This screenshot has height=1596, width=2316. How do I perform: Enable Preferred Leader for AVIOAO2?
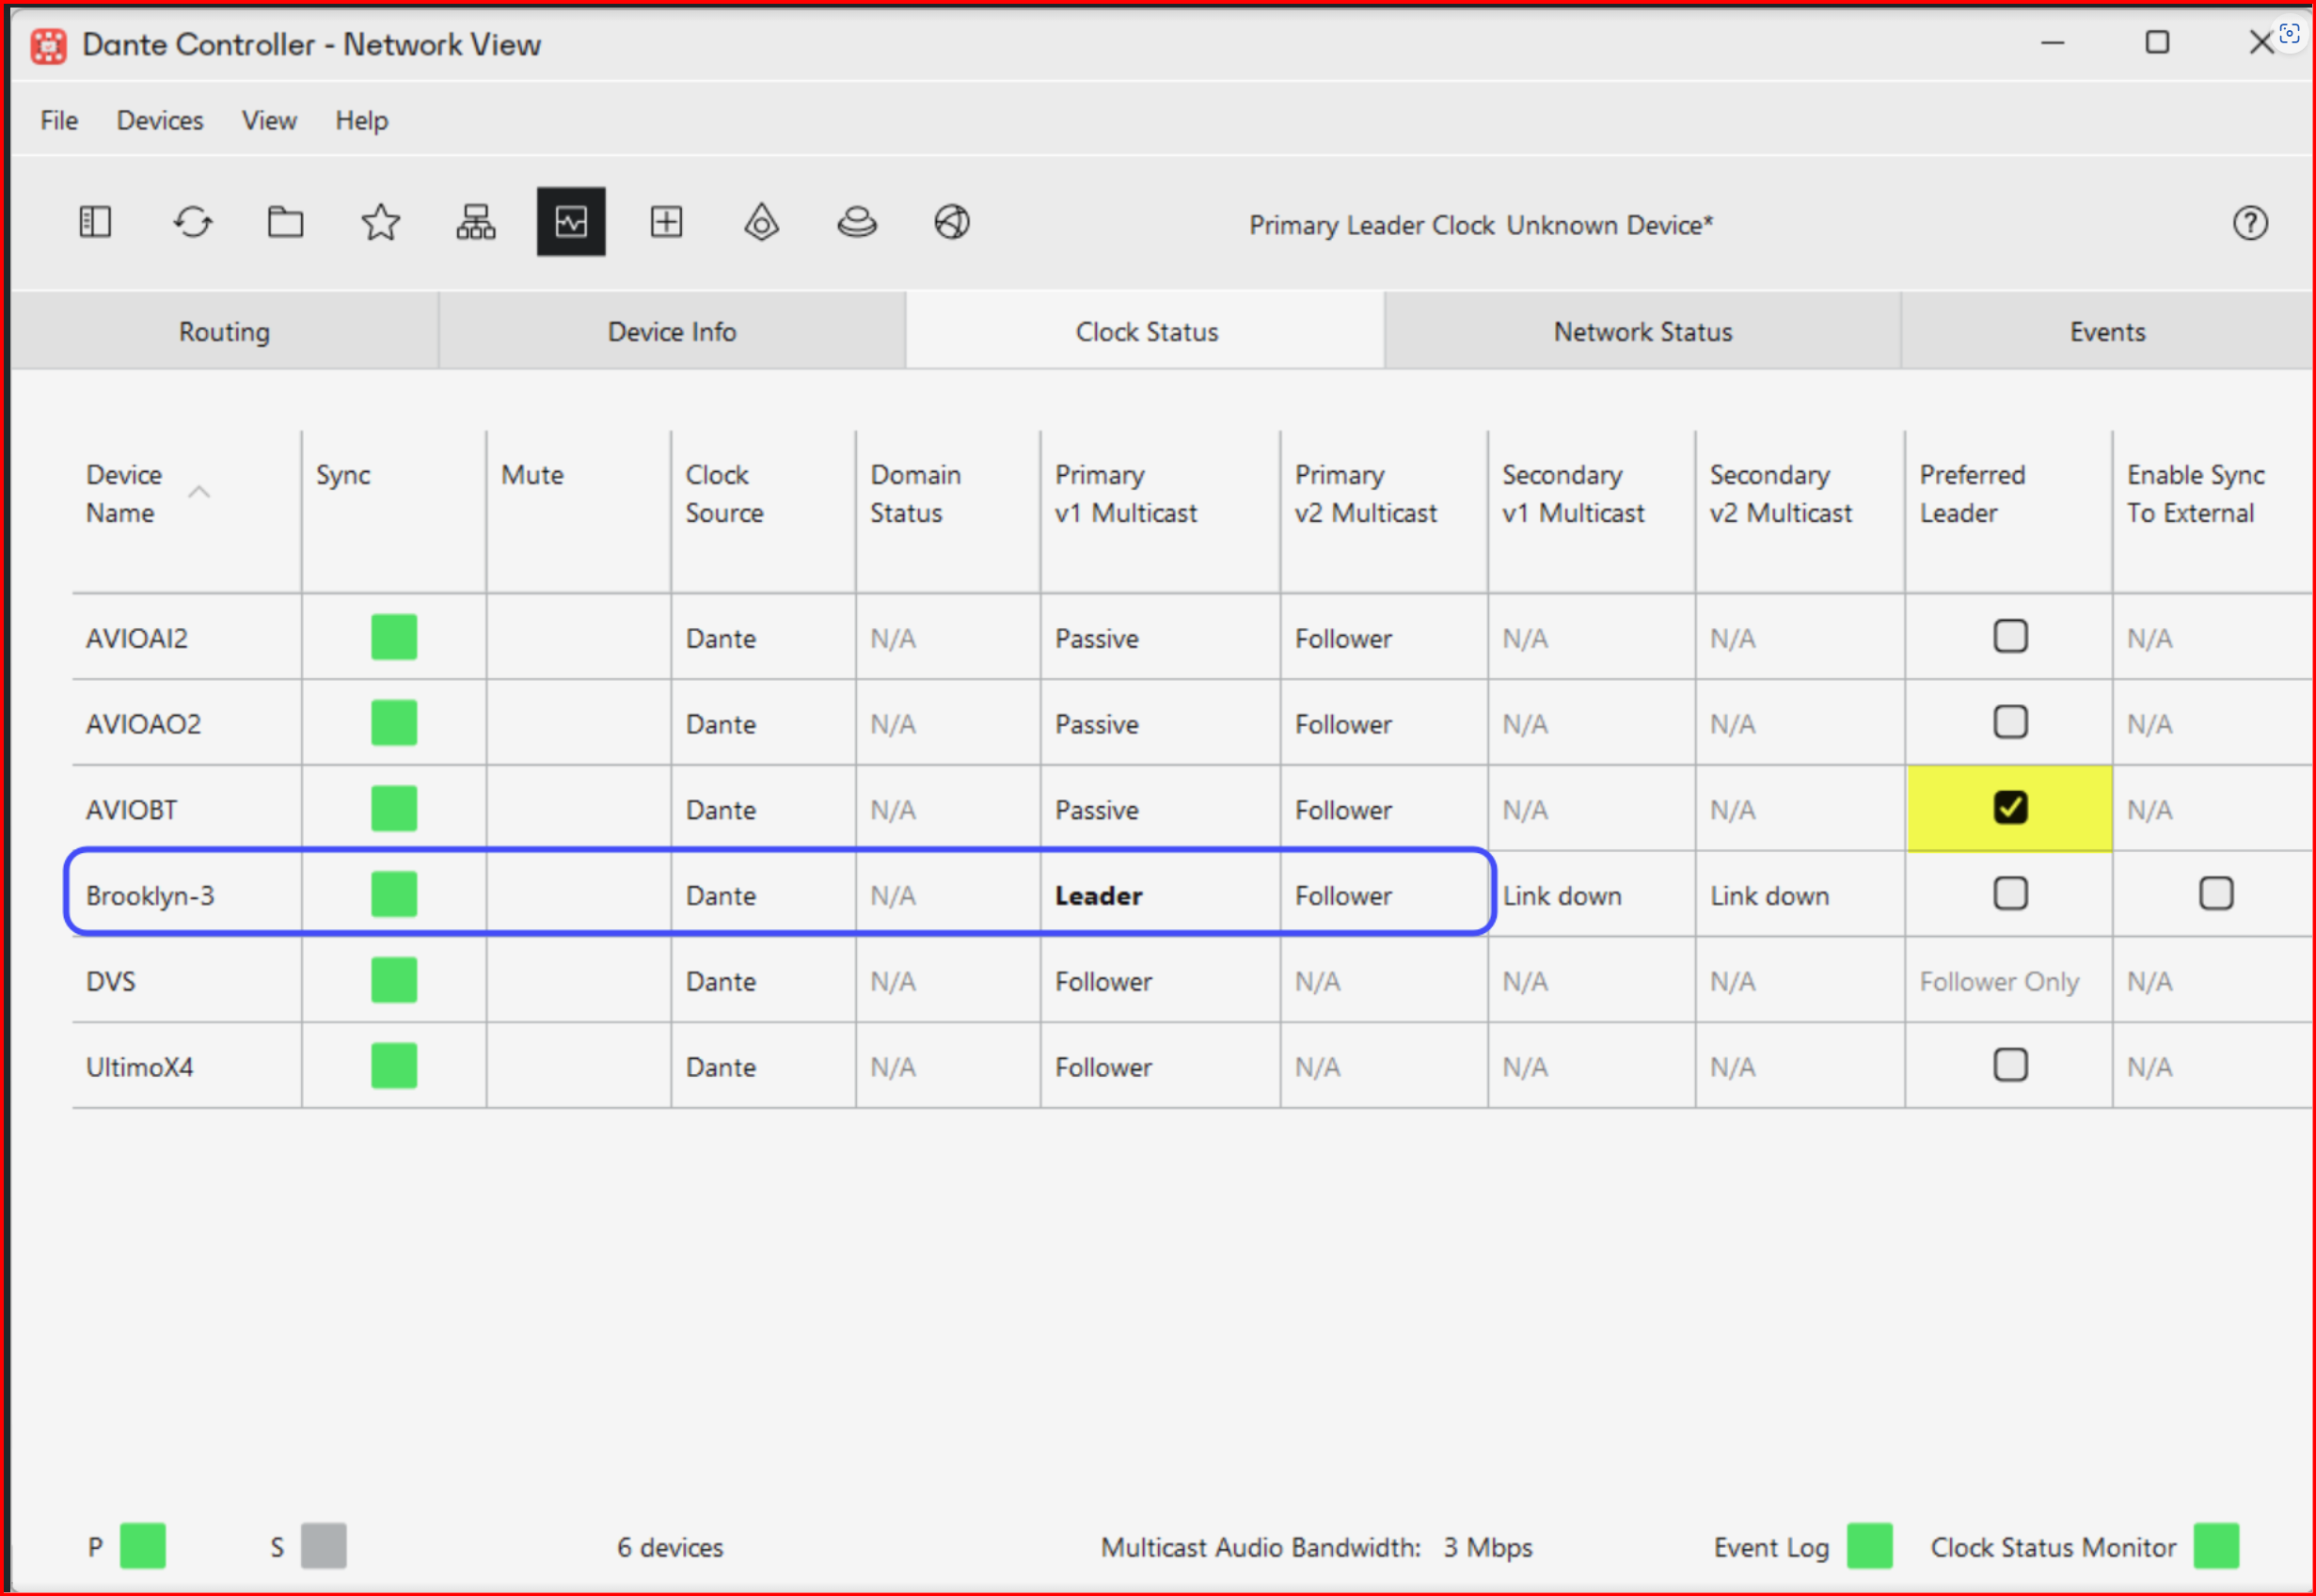2010,722
